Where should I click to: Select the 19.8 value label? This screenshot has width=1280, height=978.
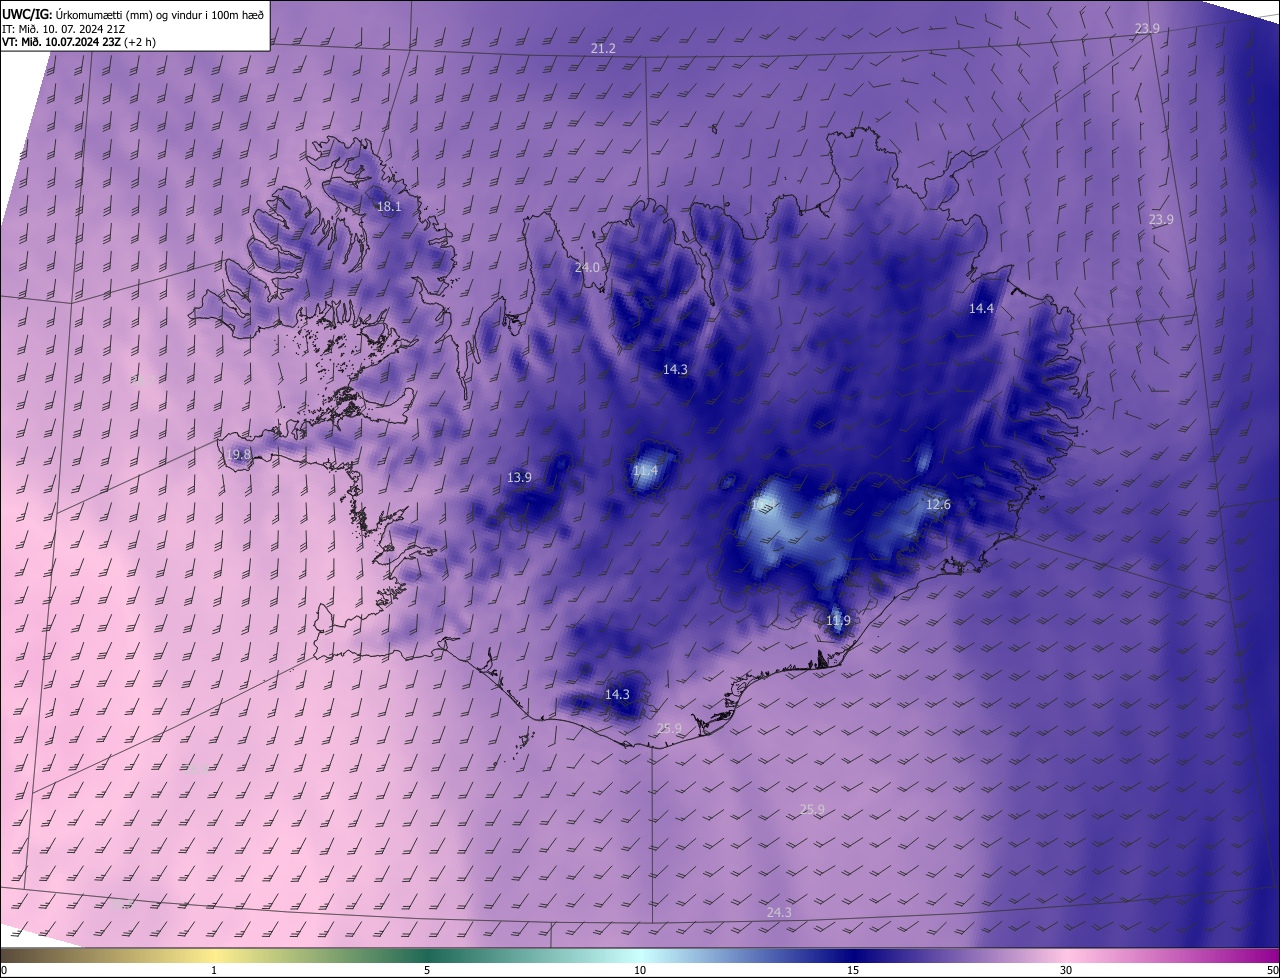tap(238, 454)
